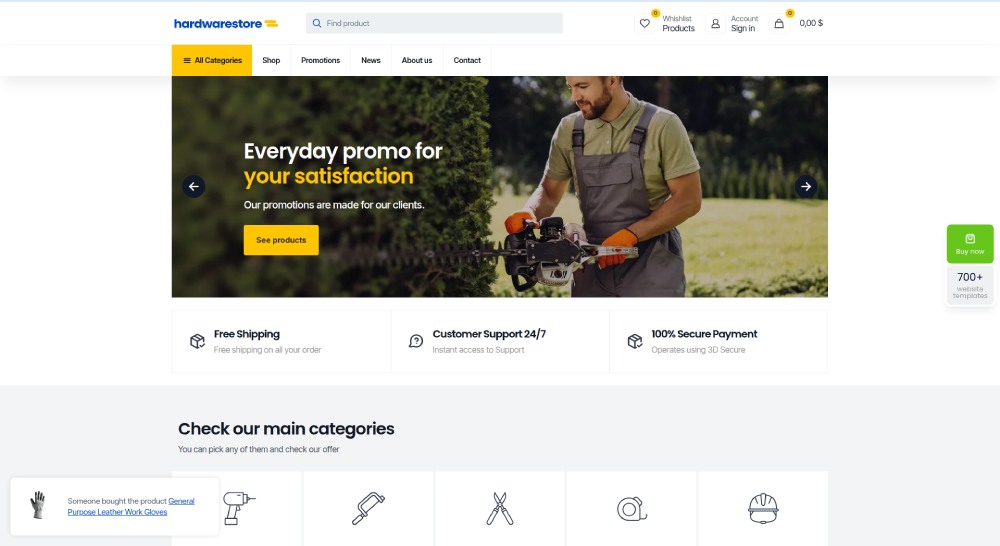The height and width of the screenshot is (546, 1000).
Task: Open the shopping bag cart icon
Action: coord(779,24)
